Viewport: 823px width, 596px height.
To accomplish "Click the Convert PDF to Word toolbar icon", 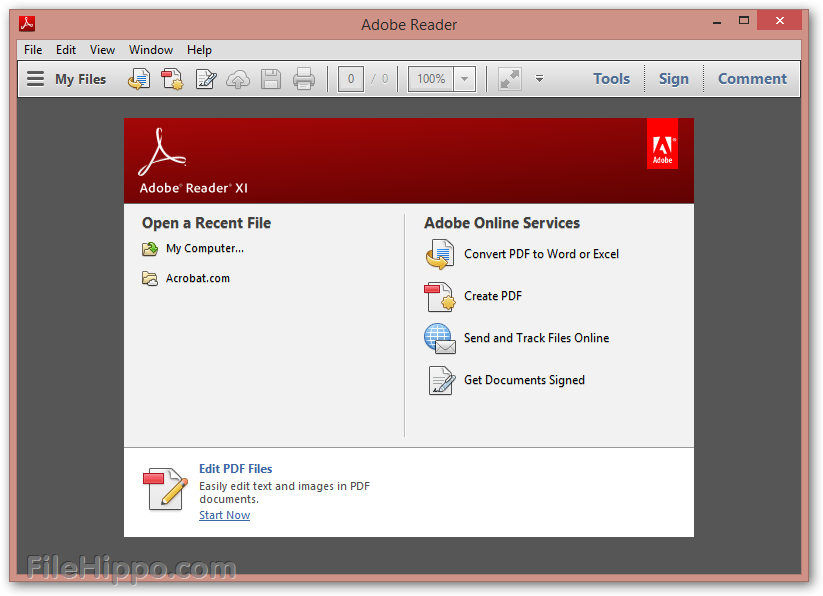I will point(139,79).
